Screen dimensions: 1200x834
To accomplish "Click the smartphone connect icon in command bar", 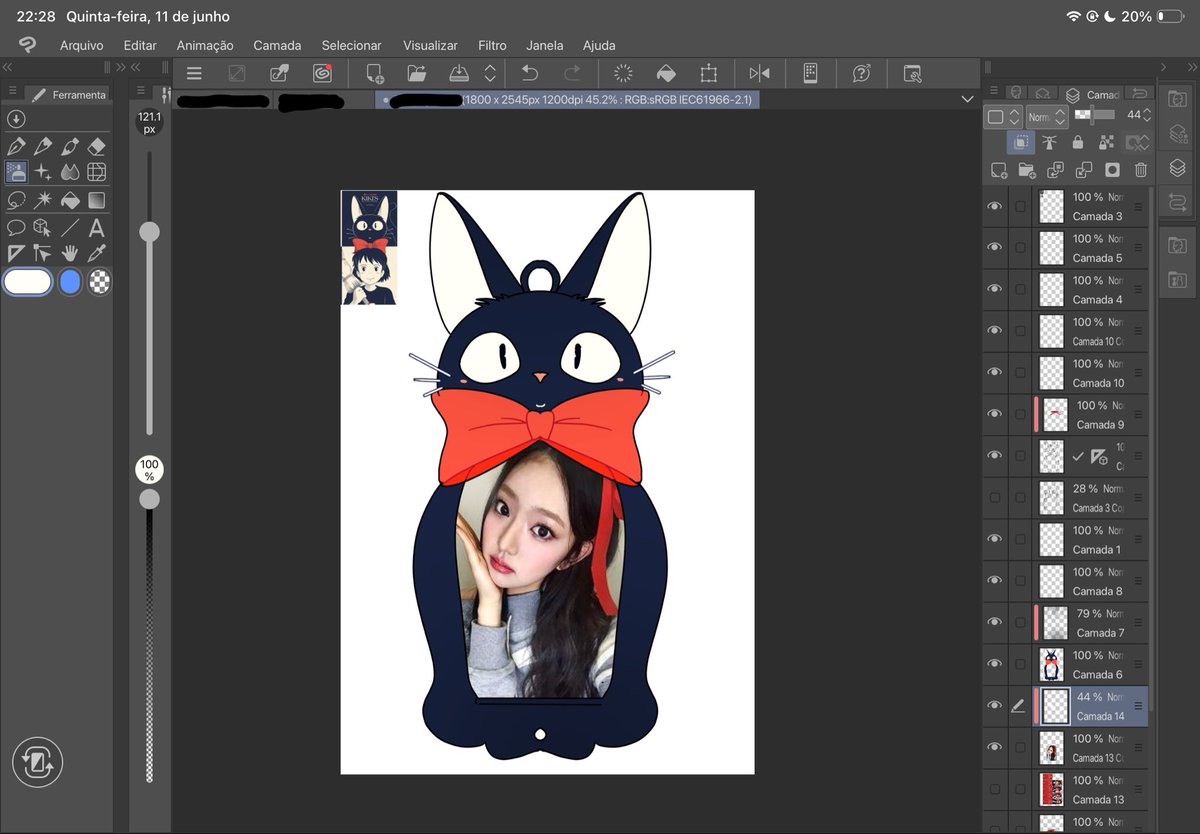I will click(x=811, y=73).
